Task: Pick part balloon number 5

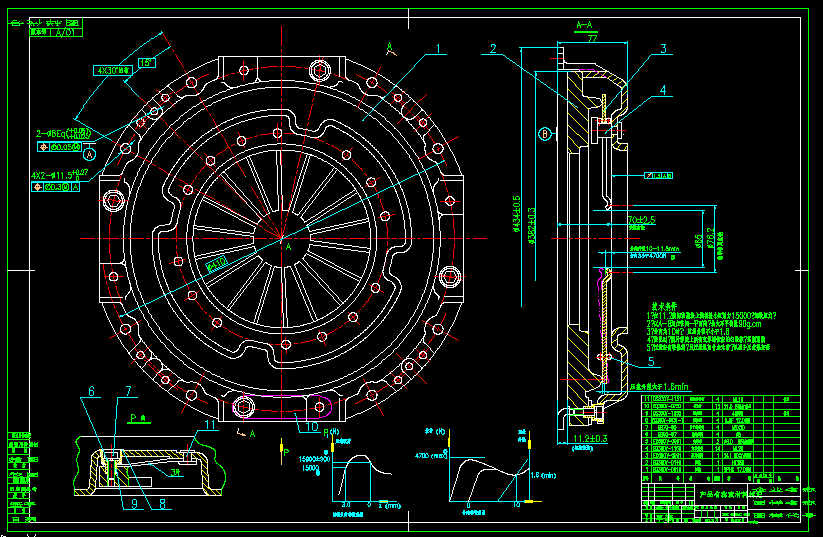Action: (649, 360)
